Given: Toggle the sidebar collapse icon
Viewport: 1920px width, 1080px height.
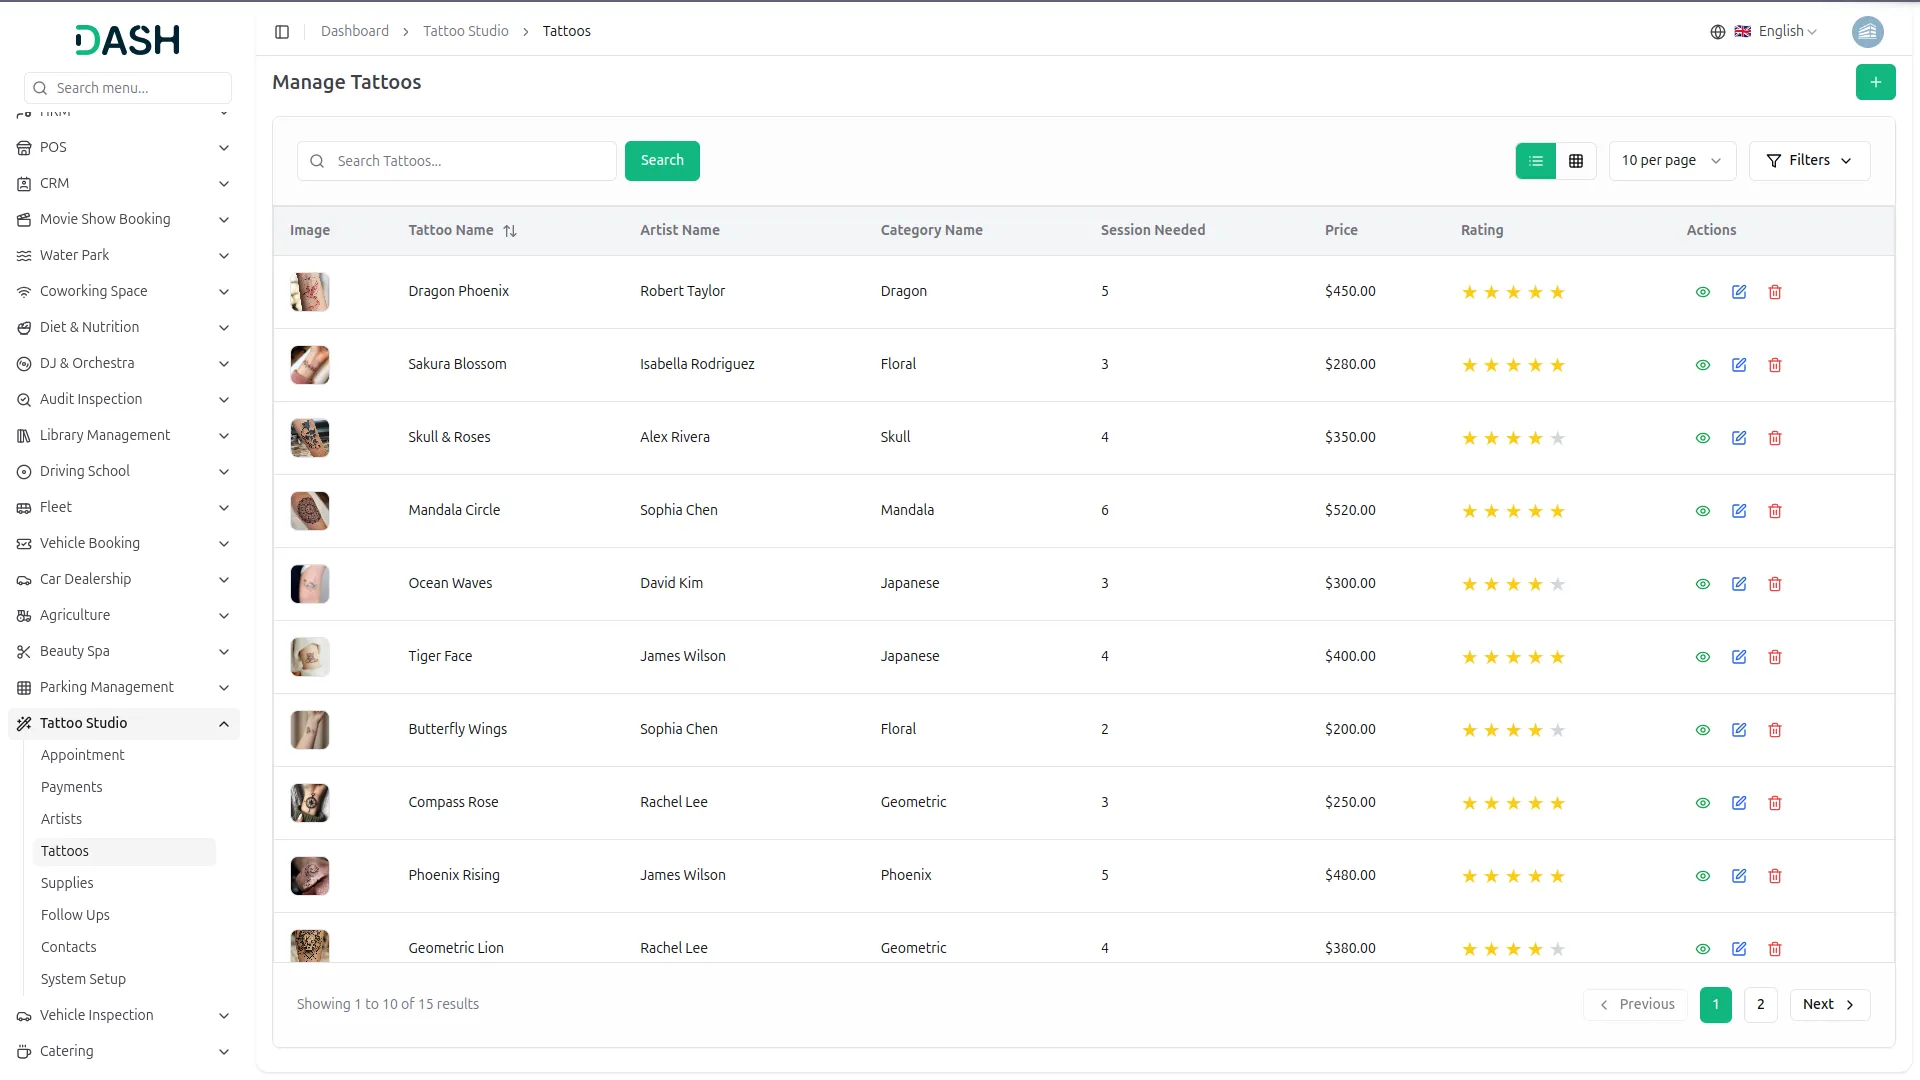Looking at the screenshot, I should [x=282, y=32].
